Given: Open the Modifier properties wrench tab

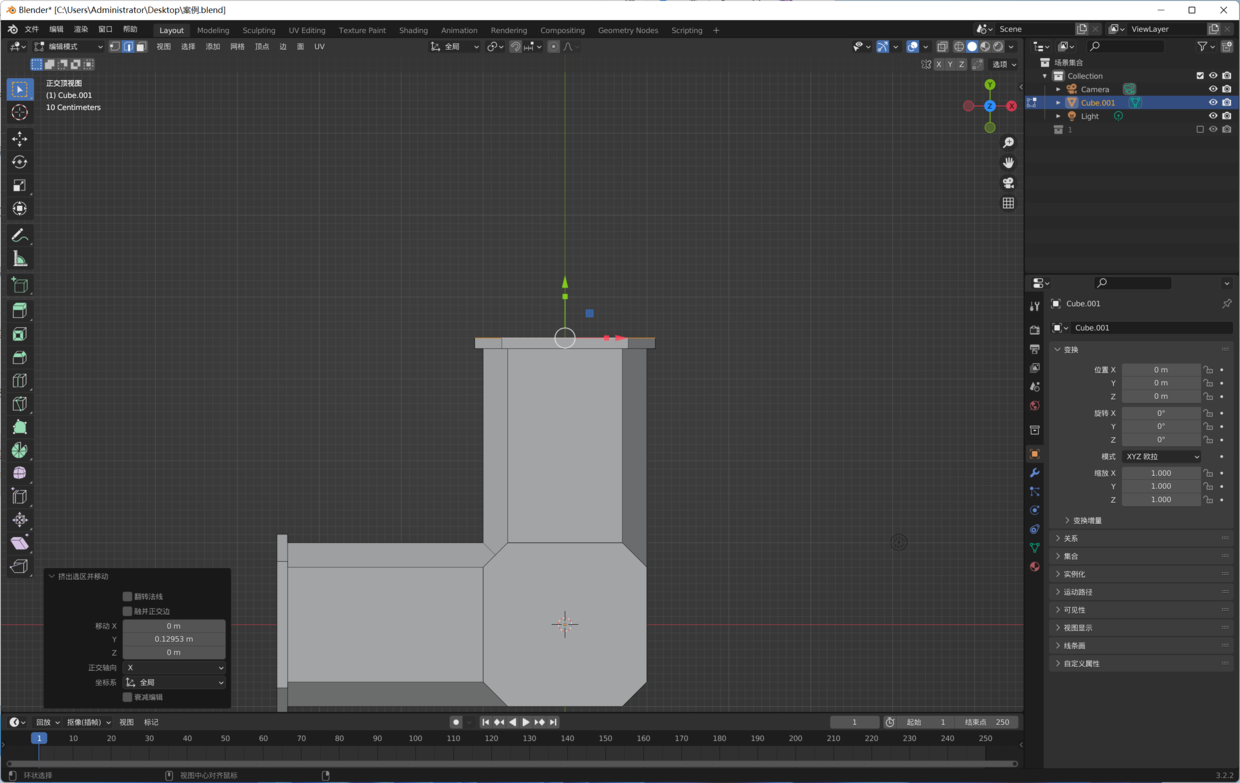Looking at the screenshot, I should (1035, 473).
